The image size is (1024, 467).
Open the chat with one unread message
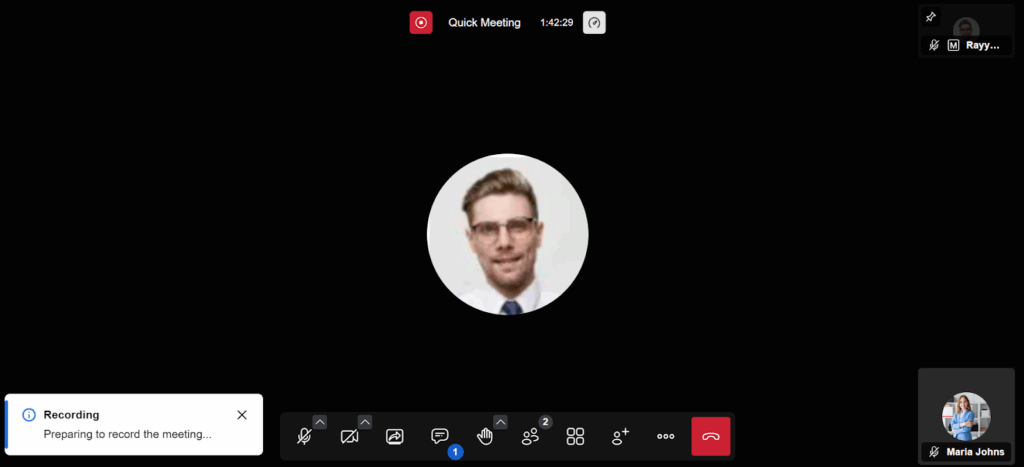click(440, 437)
